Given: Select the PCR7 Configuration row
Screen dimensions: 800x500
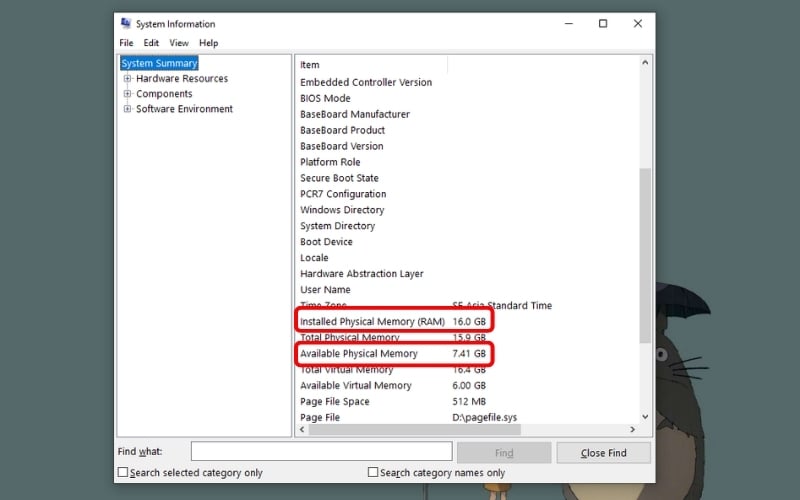Looking at the screenshot, I should click(467, 194).
